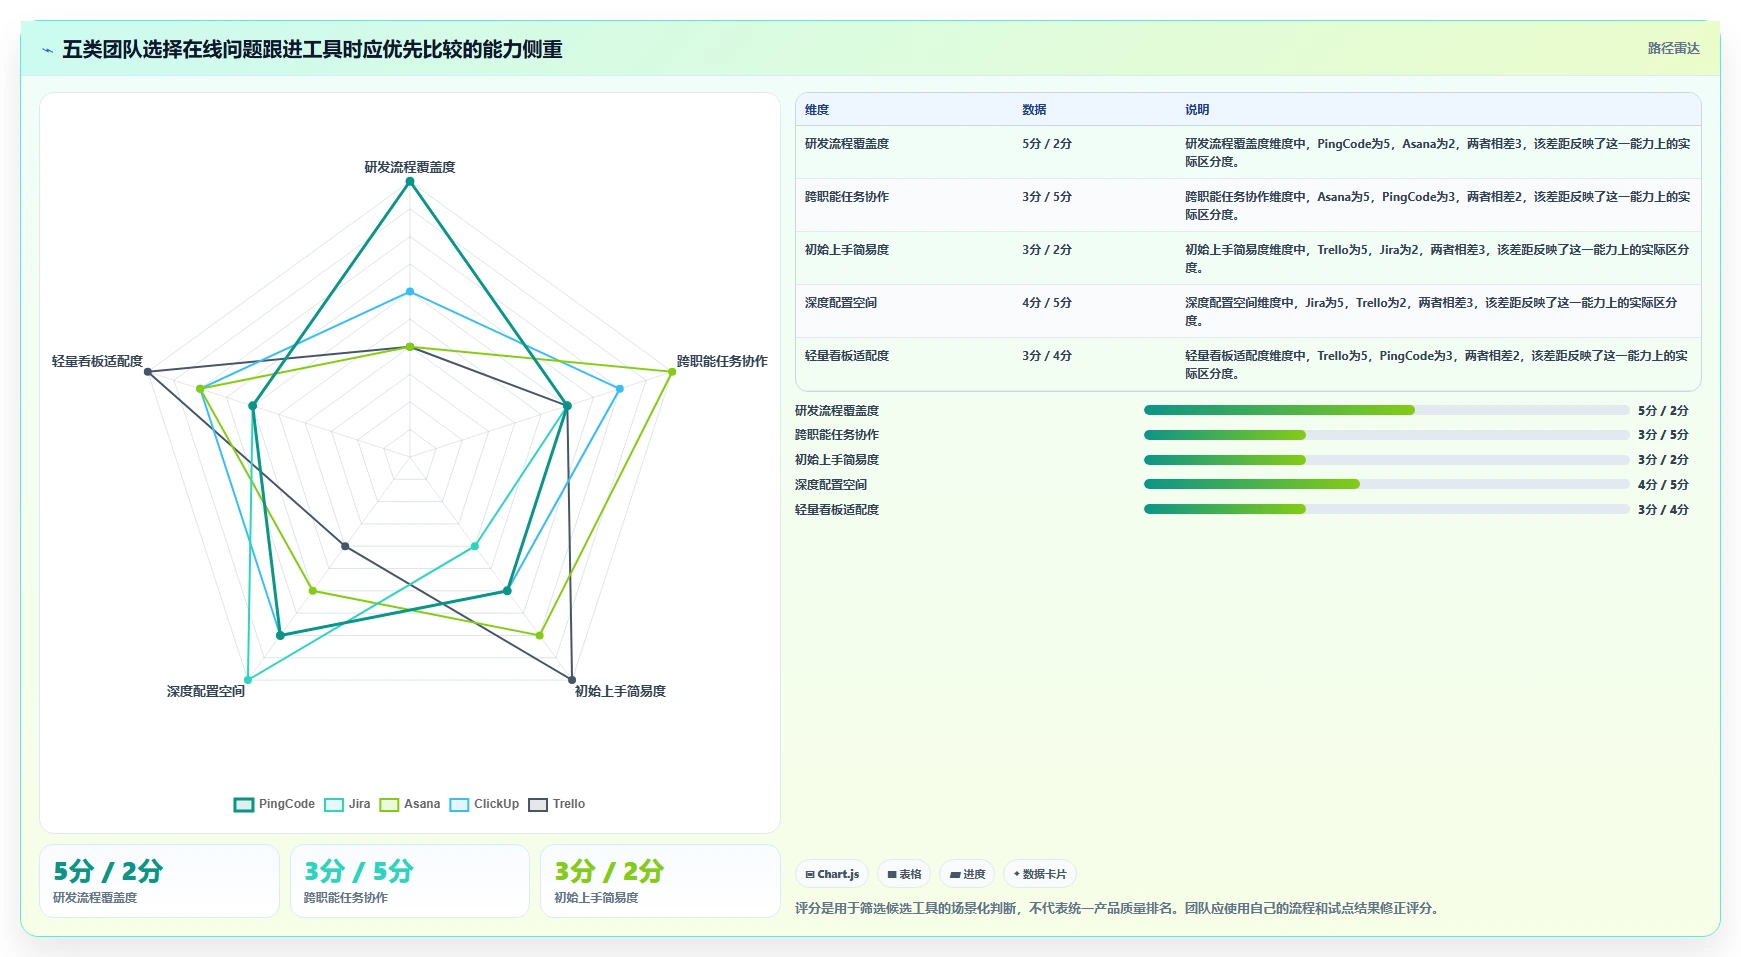Image resolution: width=1741 pixels, height=957 pixels.
Task: Click the 路径雷达 tag in the header
Action: [x=1673, y=48]
